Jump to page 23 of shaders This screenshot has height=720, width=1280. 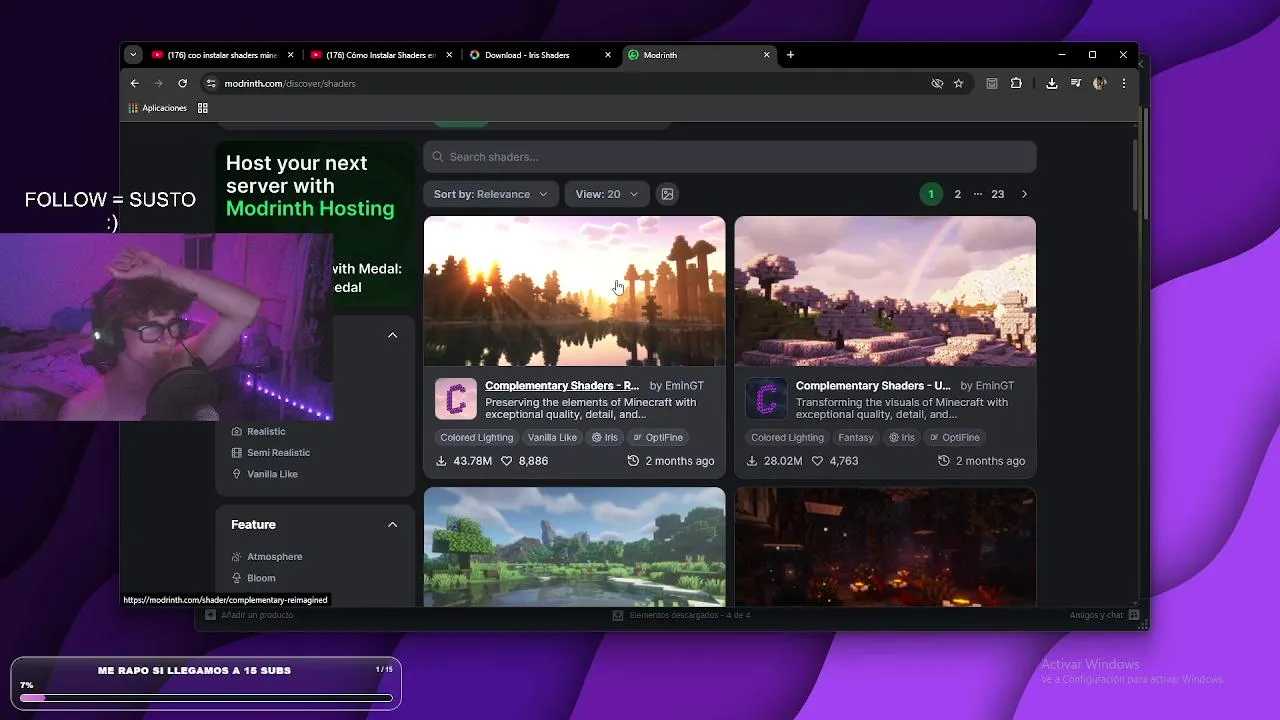[x=997, y=194]
